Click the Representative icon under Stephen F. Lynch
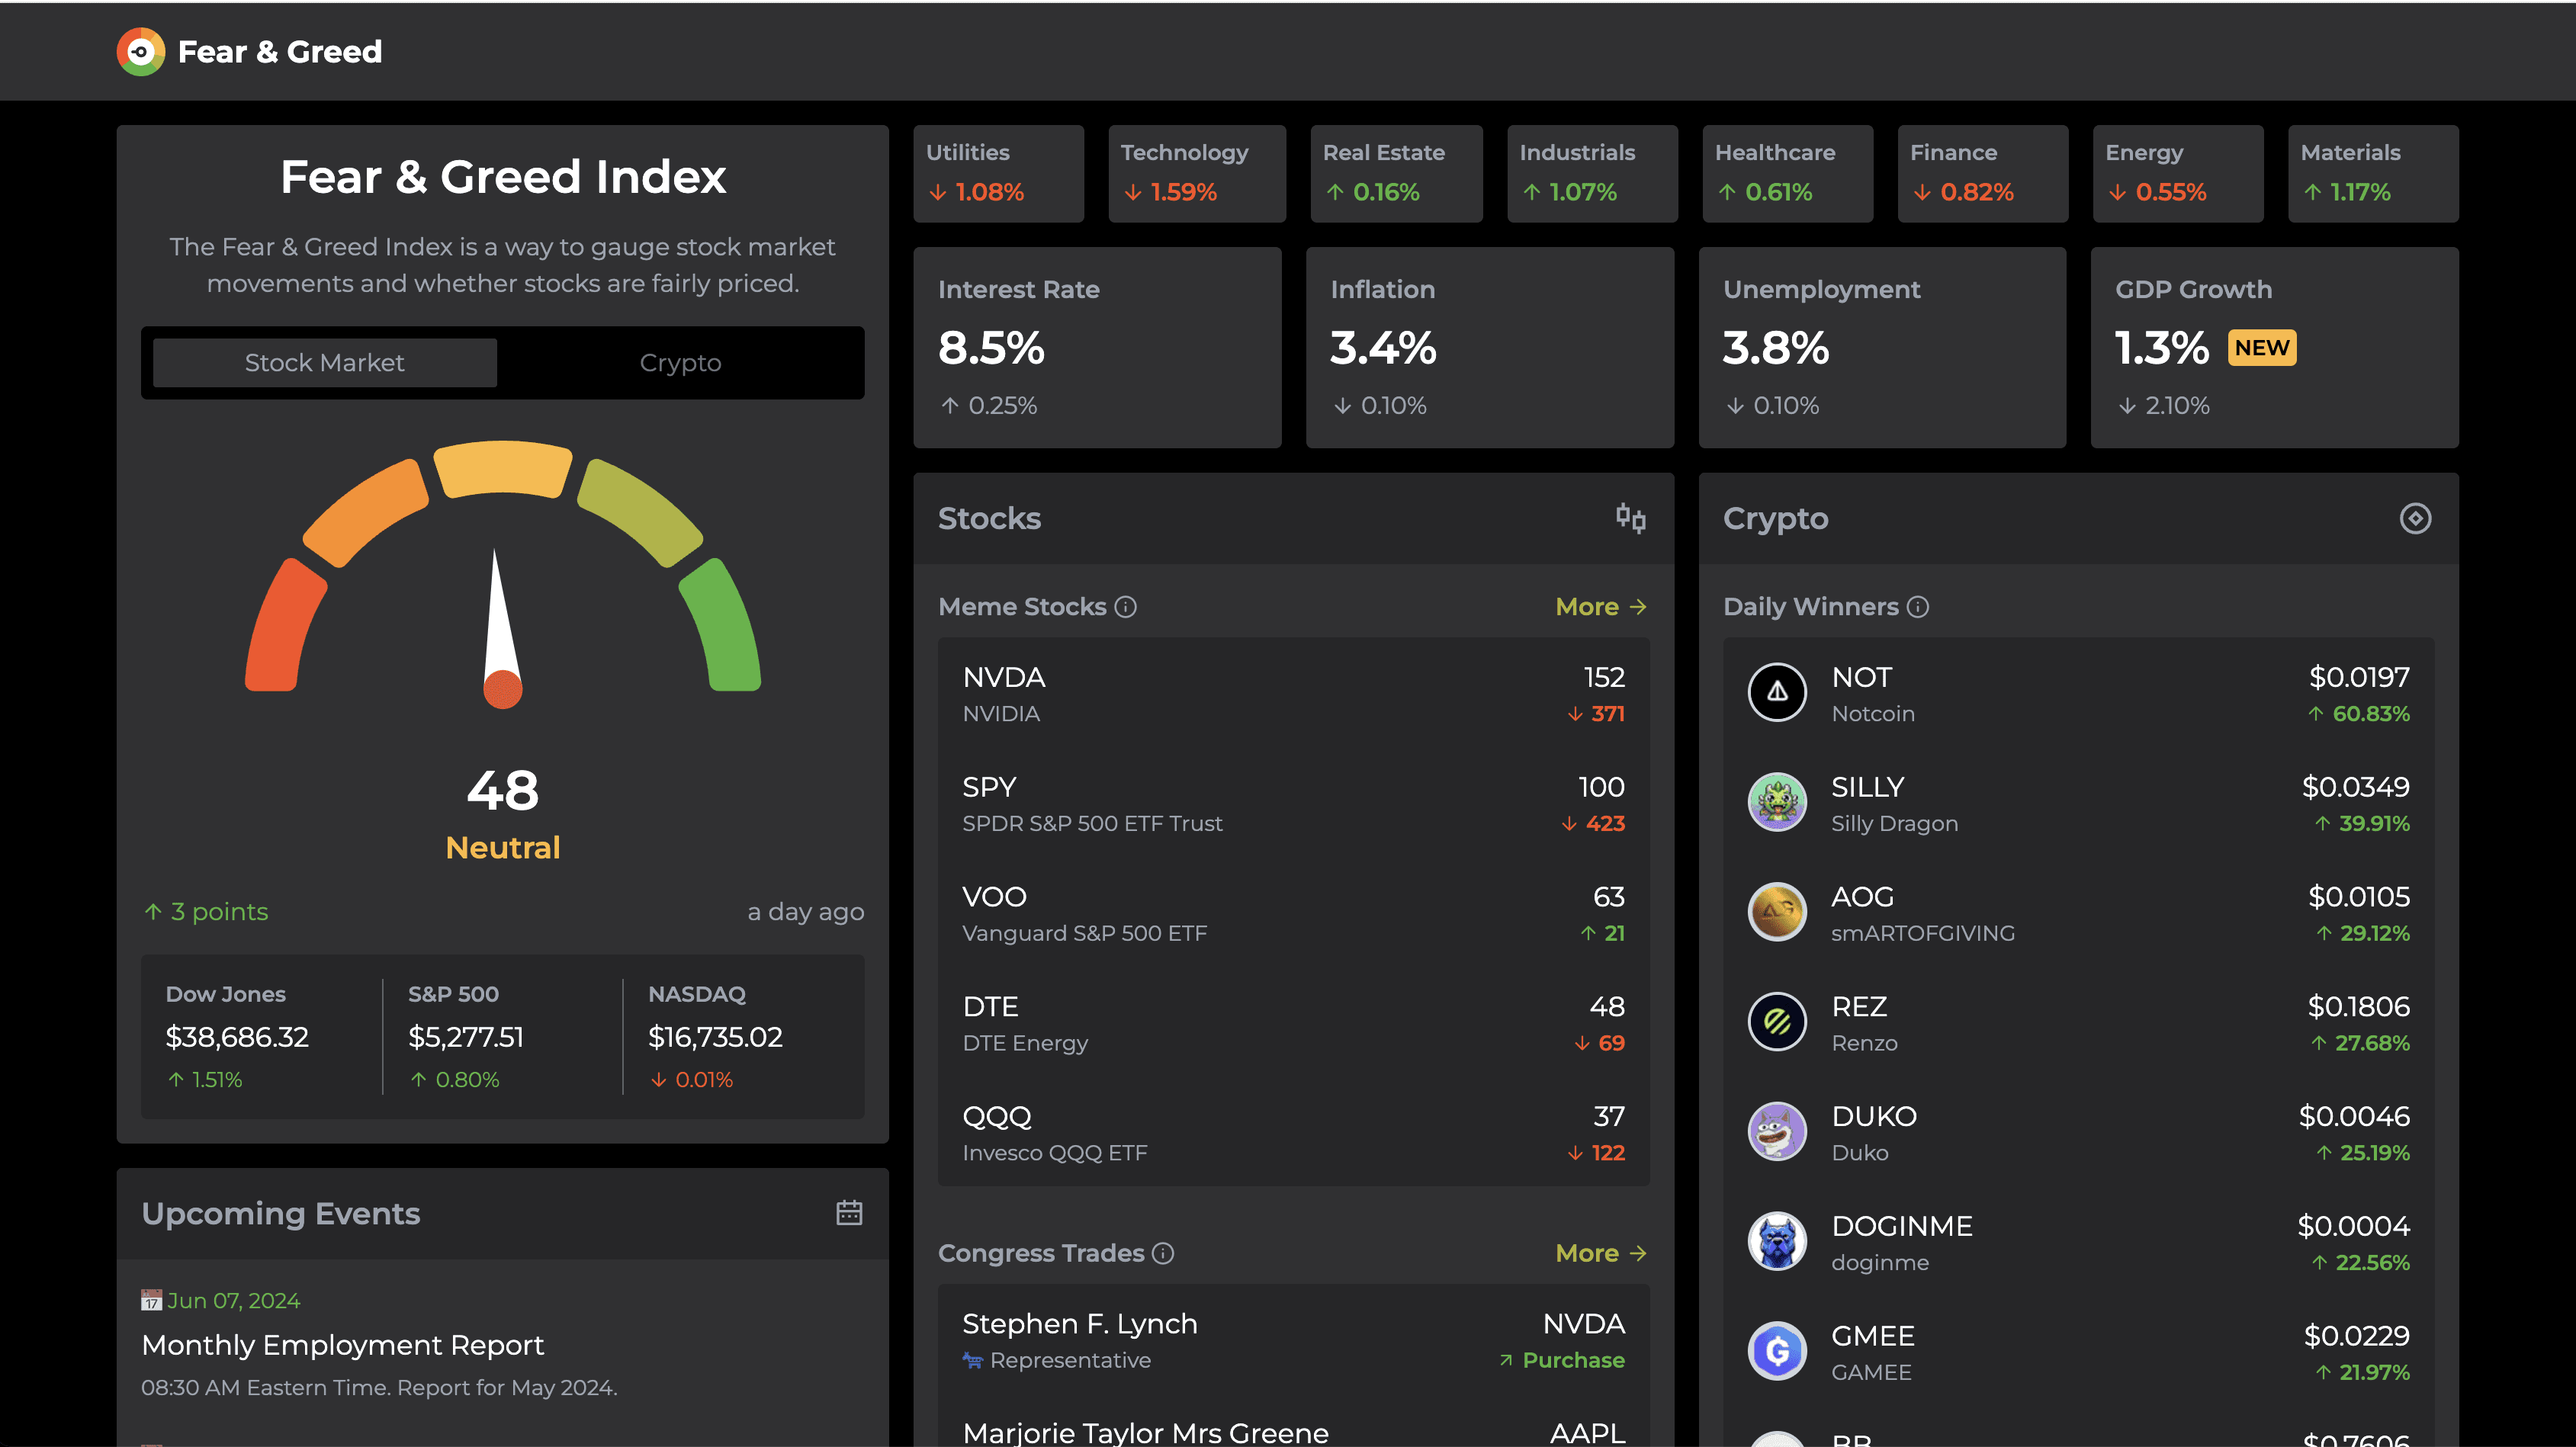 click(x=972, y=1360)
